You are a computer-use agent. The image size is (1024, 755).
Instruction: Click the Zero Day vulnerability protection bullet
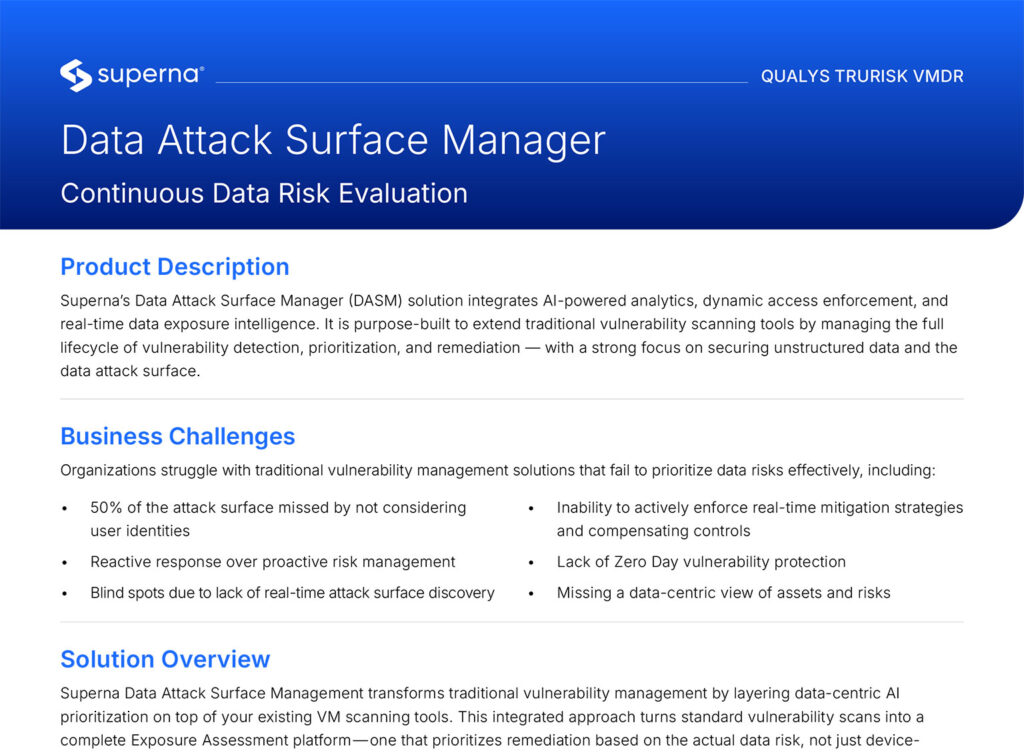(700, 562)
